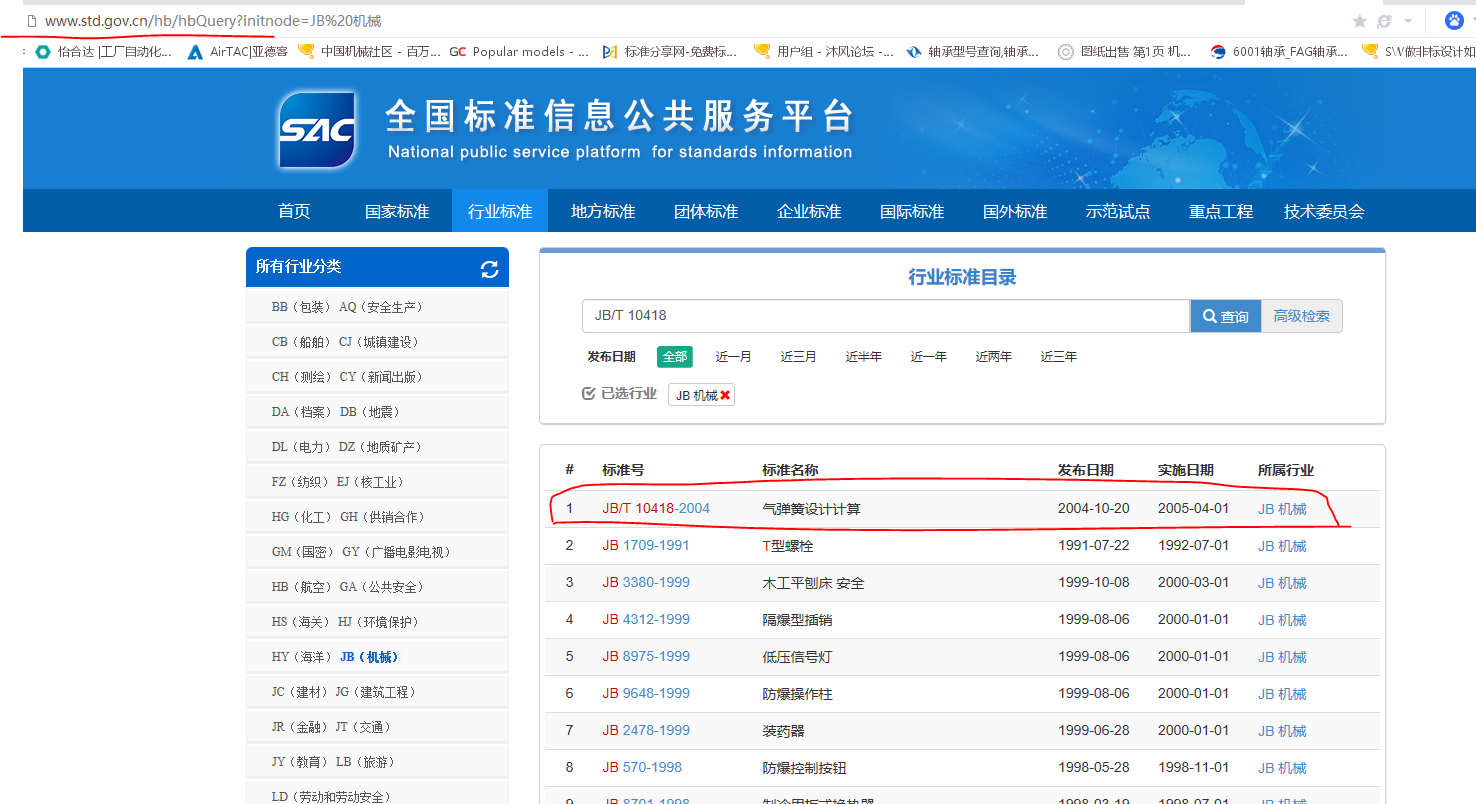This screenshot has width=1476, height=804.
Task: Open standard JB 1709-1991
Action: click(646, 545)
